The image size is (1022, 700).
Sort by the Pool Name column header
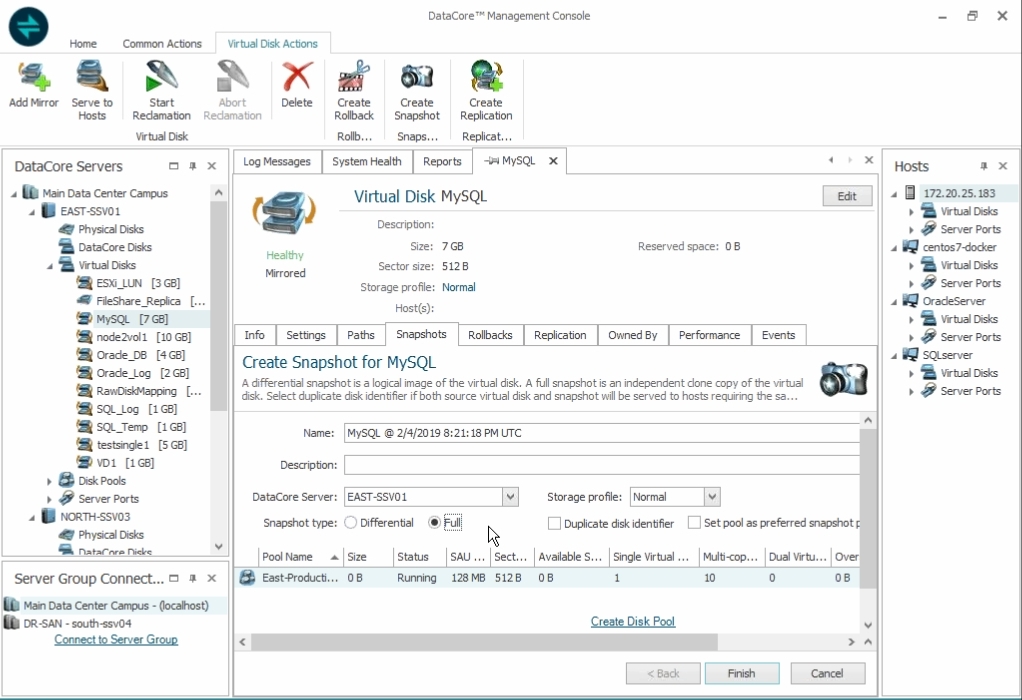click(x=300, y=557)
